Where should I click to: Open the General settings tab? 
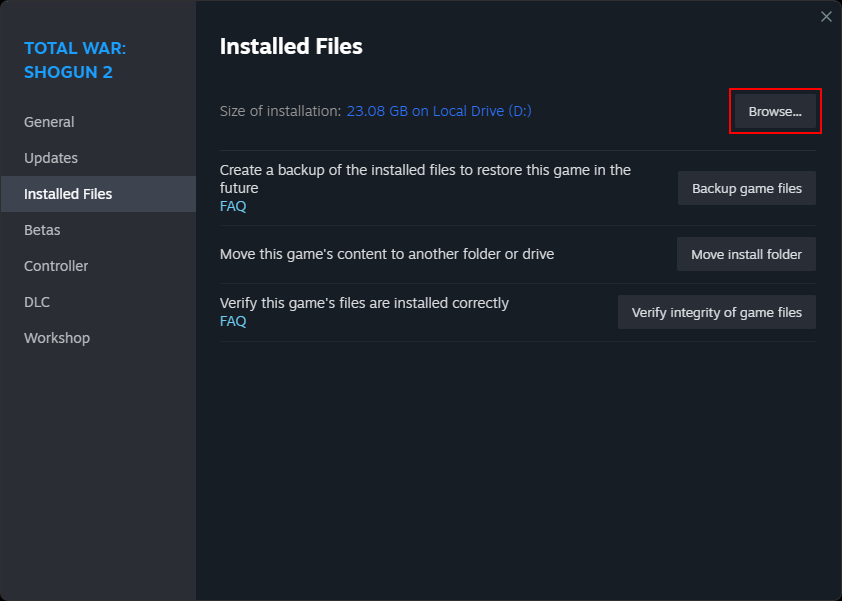(x=49, y=122)
